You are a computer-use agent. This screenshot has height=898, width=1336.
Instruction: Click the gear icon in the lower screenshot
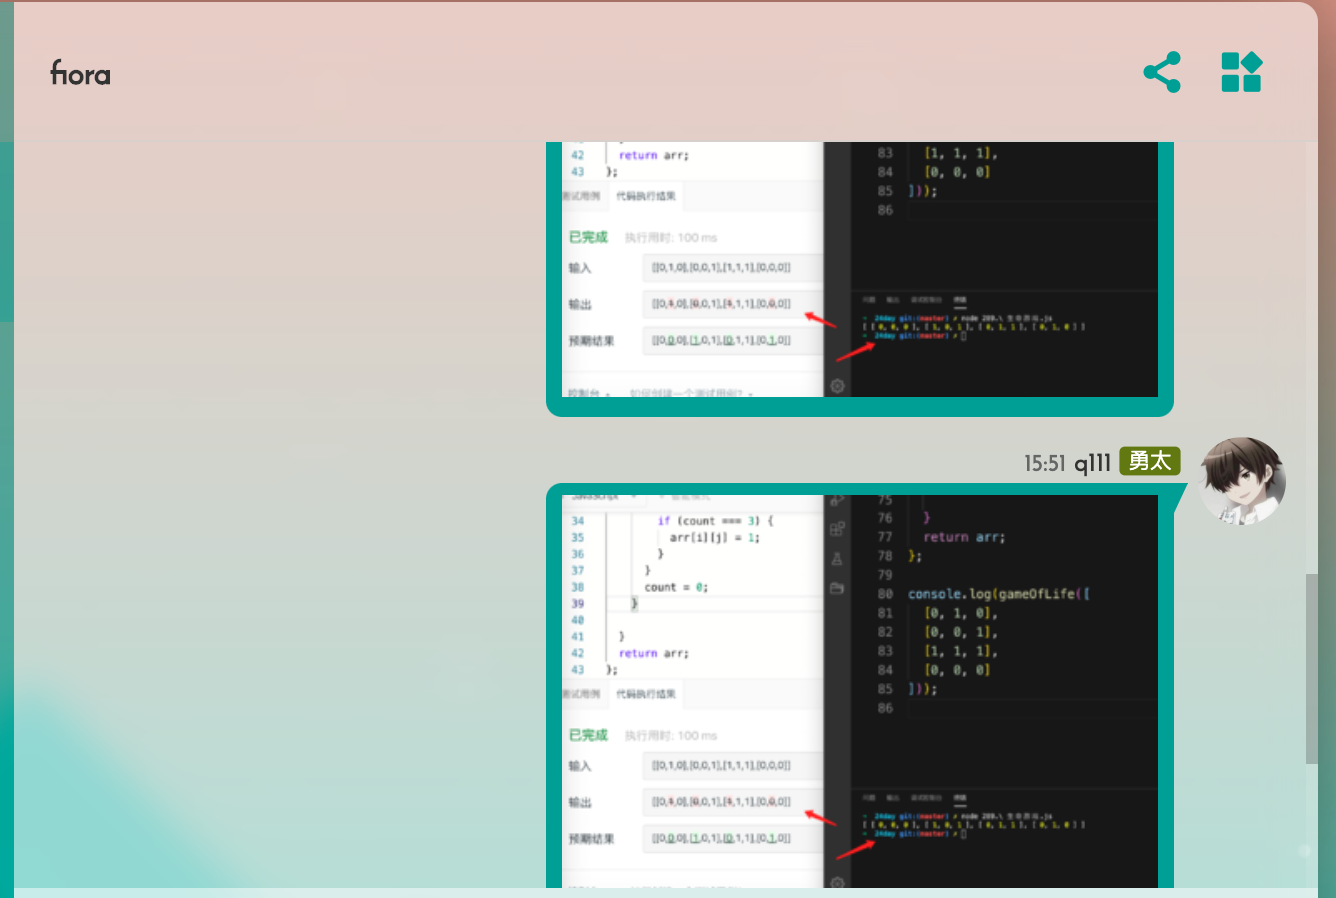[837, 883]
